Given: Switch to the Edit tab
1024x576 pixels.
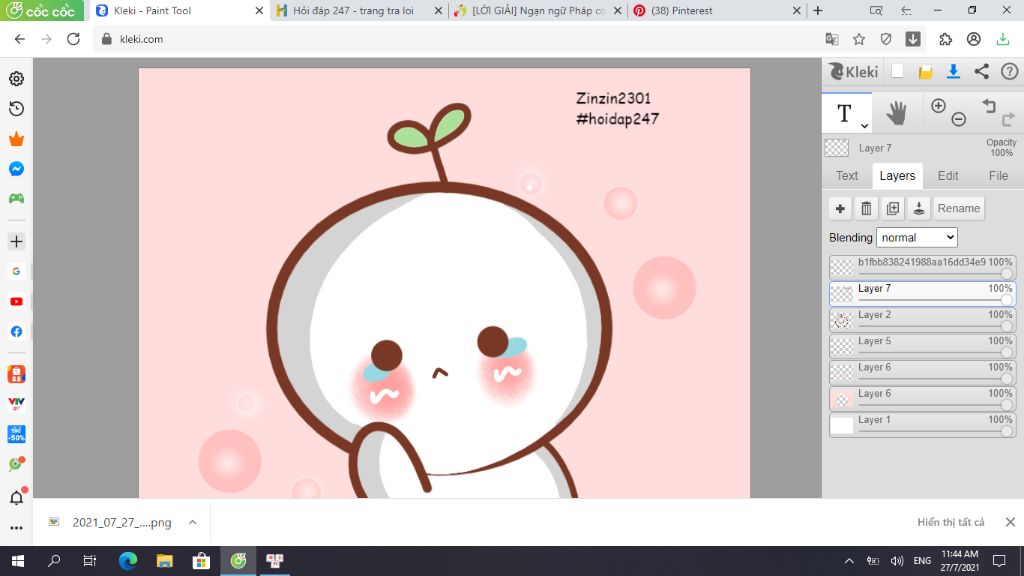Looking at the screenshot, I should click(x=948, y=176).
